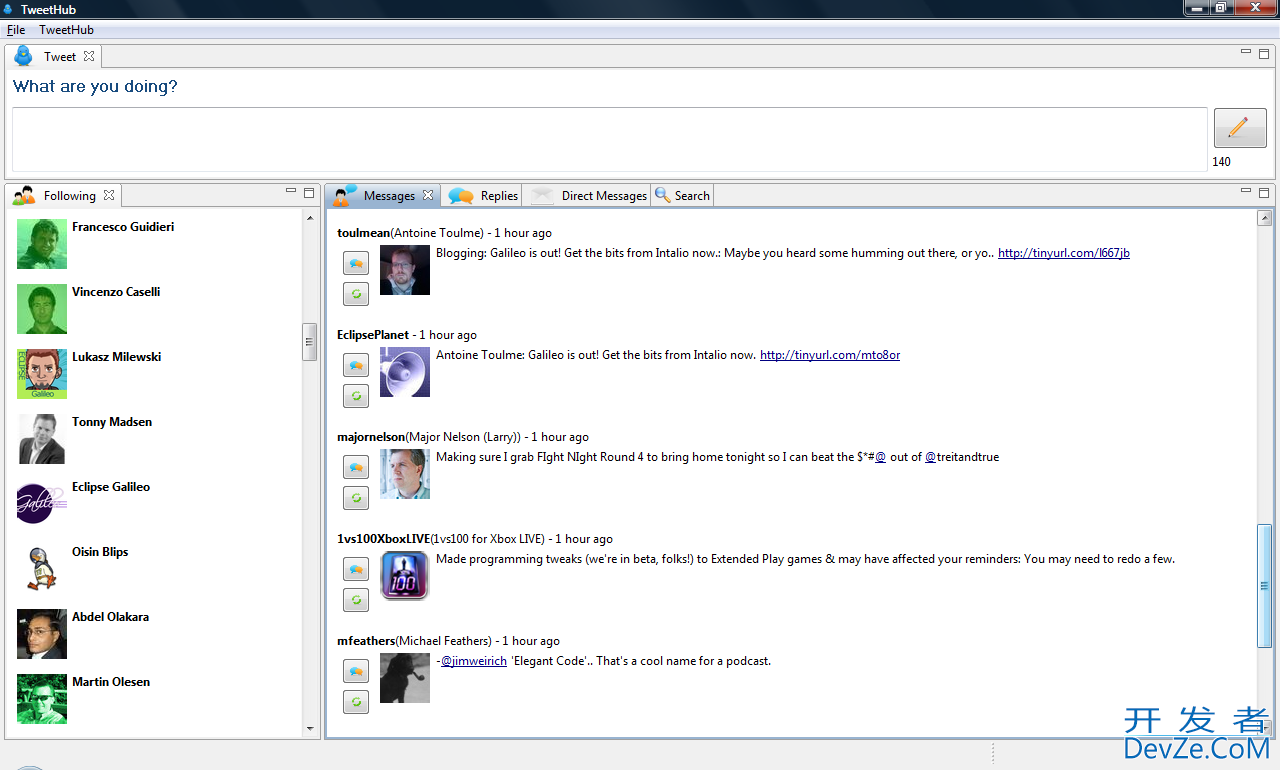Click the EclipsePlanet username
Image resolution: width=1280 pixels, height=770 pixels.
click(x=373, y=335)
